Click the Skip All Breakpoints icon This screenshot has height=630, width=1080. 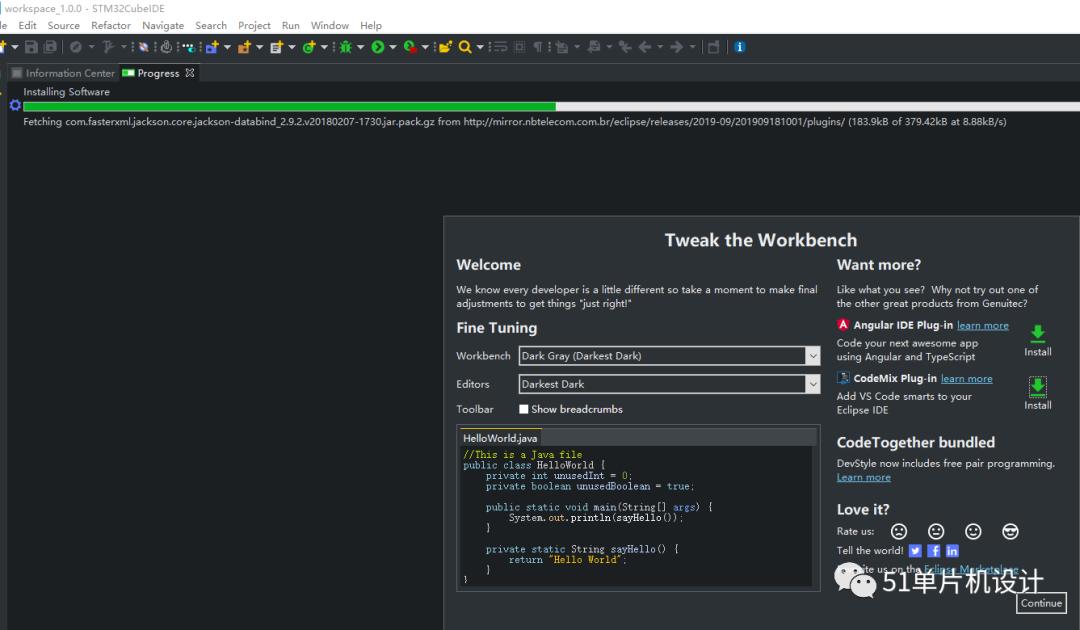click(x=143, y=47)
